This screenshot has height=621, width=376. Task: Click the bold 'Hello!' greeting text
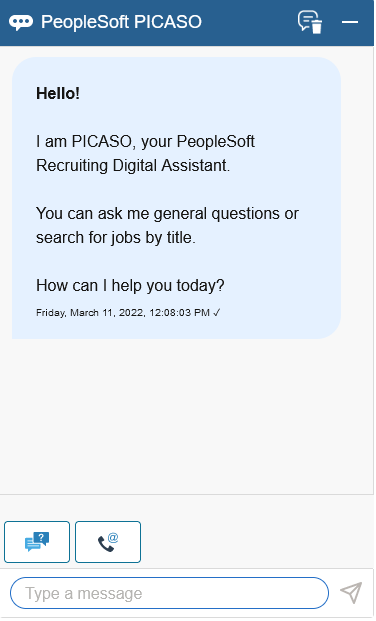coord(58,93)
